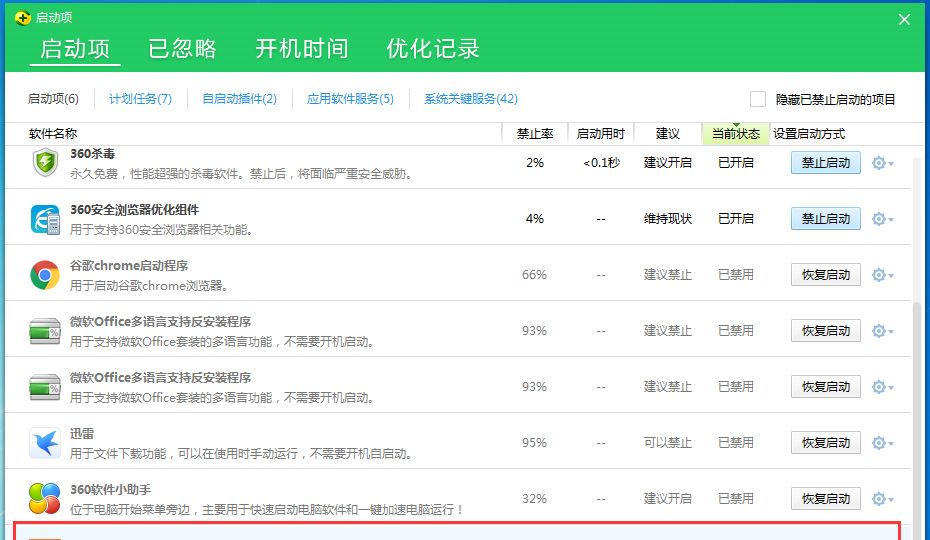930x540 pixels.
Task: Select the 计划任务(7) category
Action: point(140,99)
